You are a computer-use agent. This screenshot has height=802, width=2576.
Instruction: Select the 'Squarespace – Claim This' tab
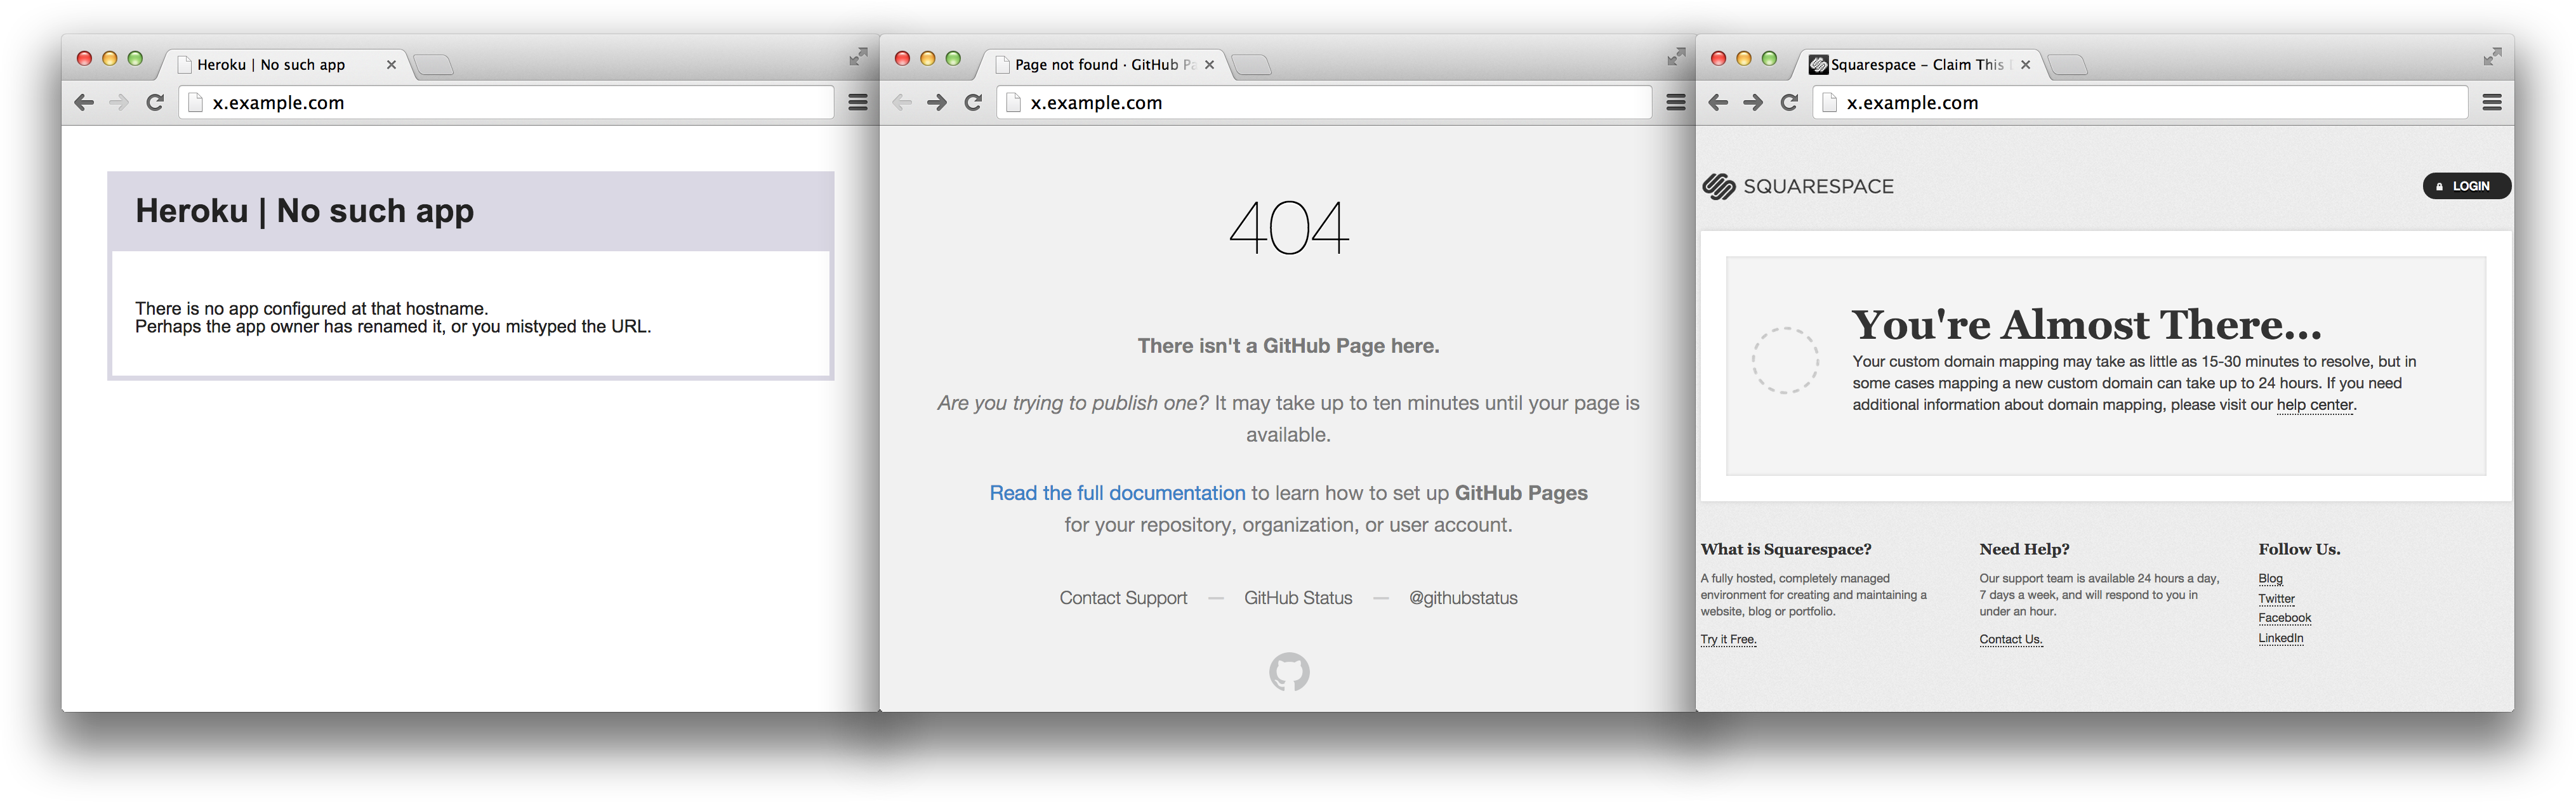(x=1918, y=64)
